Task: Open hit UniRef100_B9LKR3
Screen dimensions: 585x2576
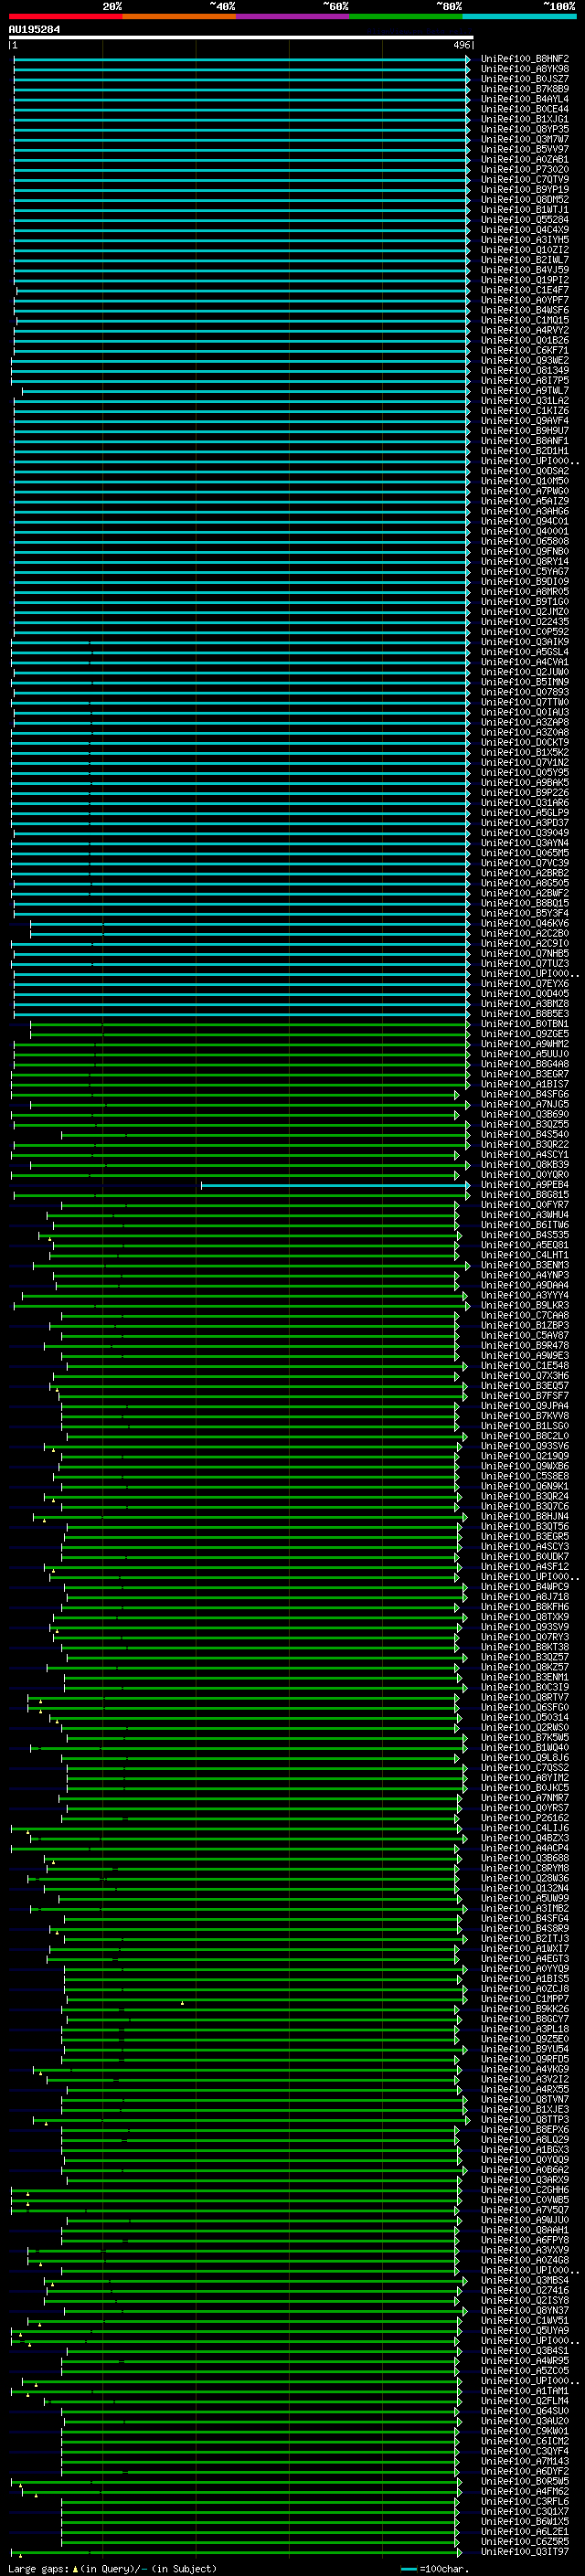Action: point(524,1306)
